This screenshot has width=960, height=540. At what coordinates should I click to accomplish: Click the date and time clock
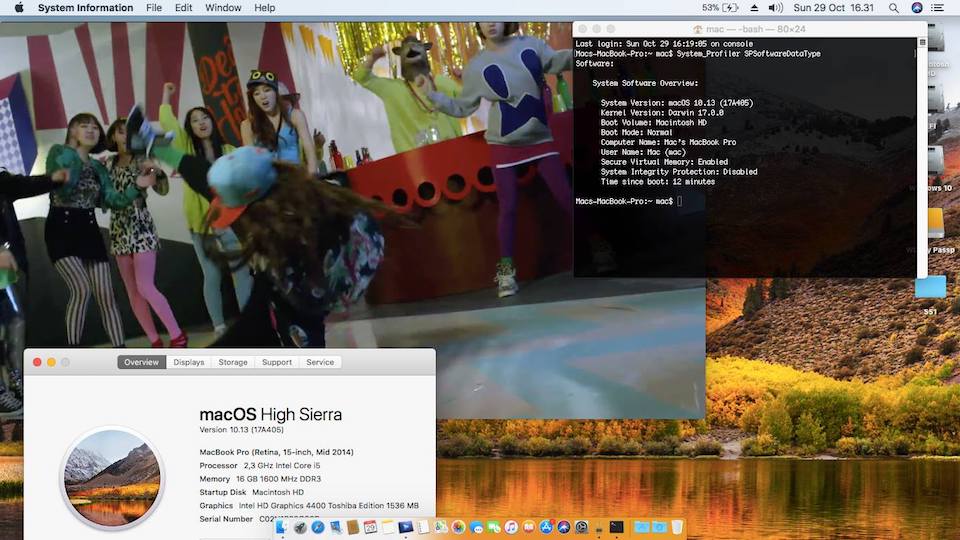coord(833,8)
